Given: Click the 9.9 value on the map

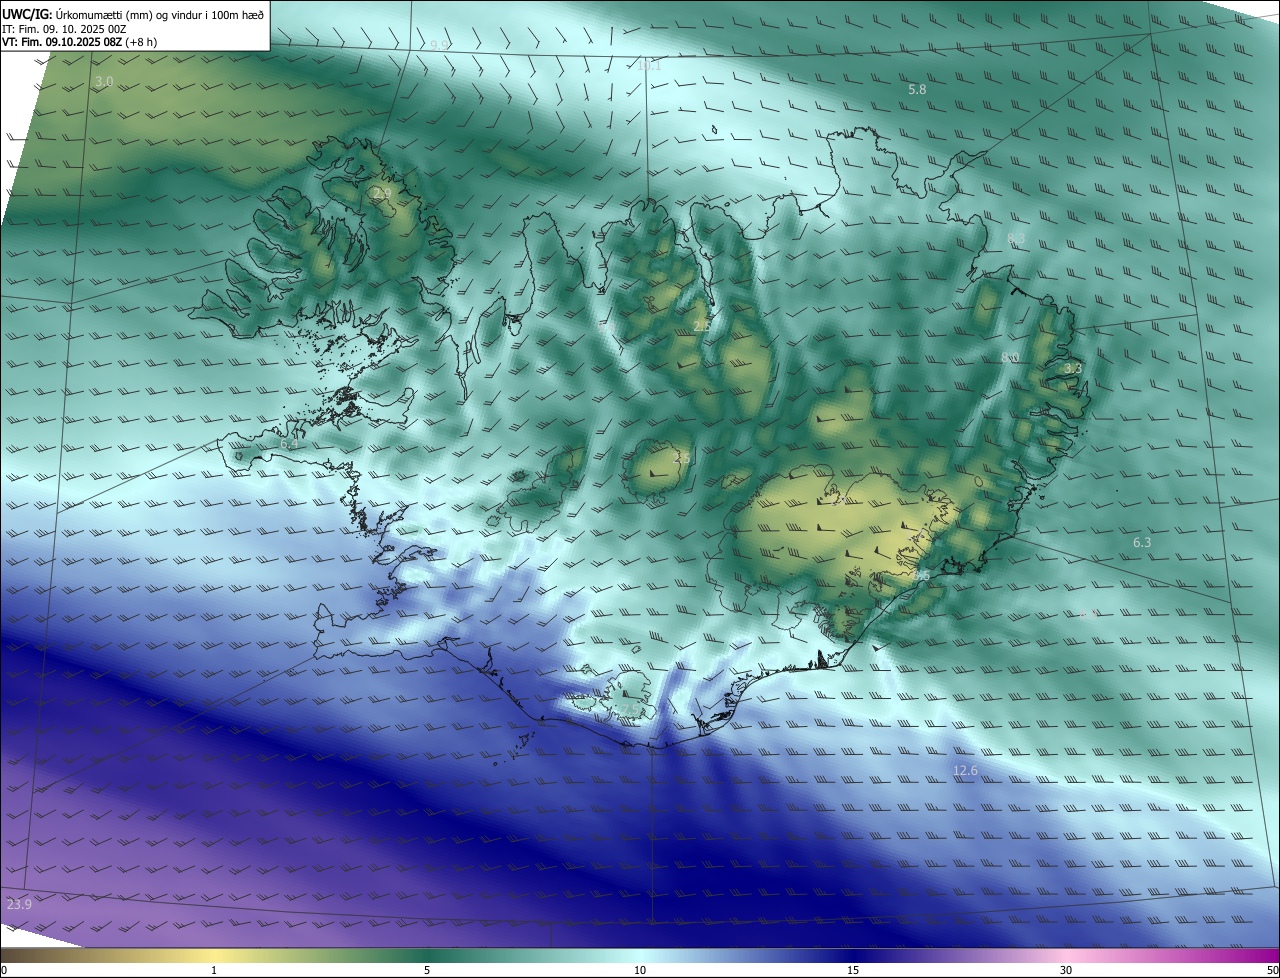Looking at the screenshot, I should pos(440,46).
